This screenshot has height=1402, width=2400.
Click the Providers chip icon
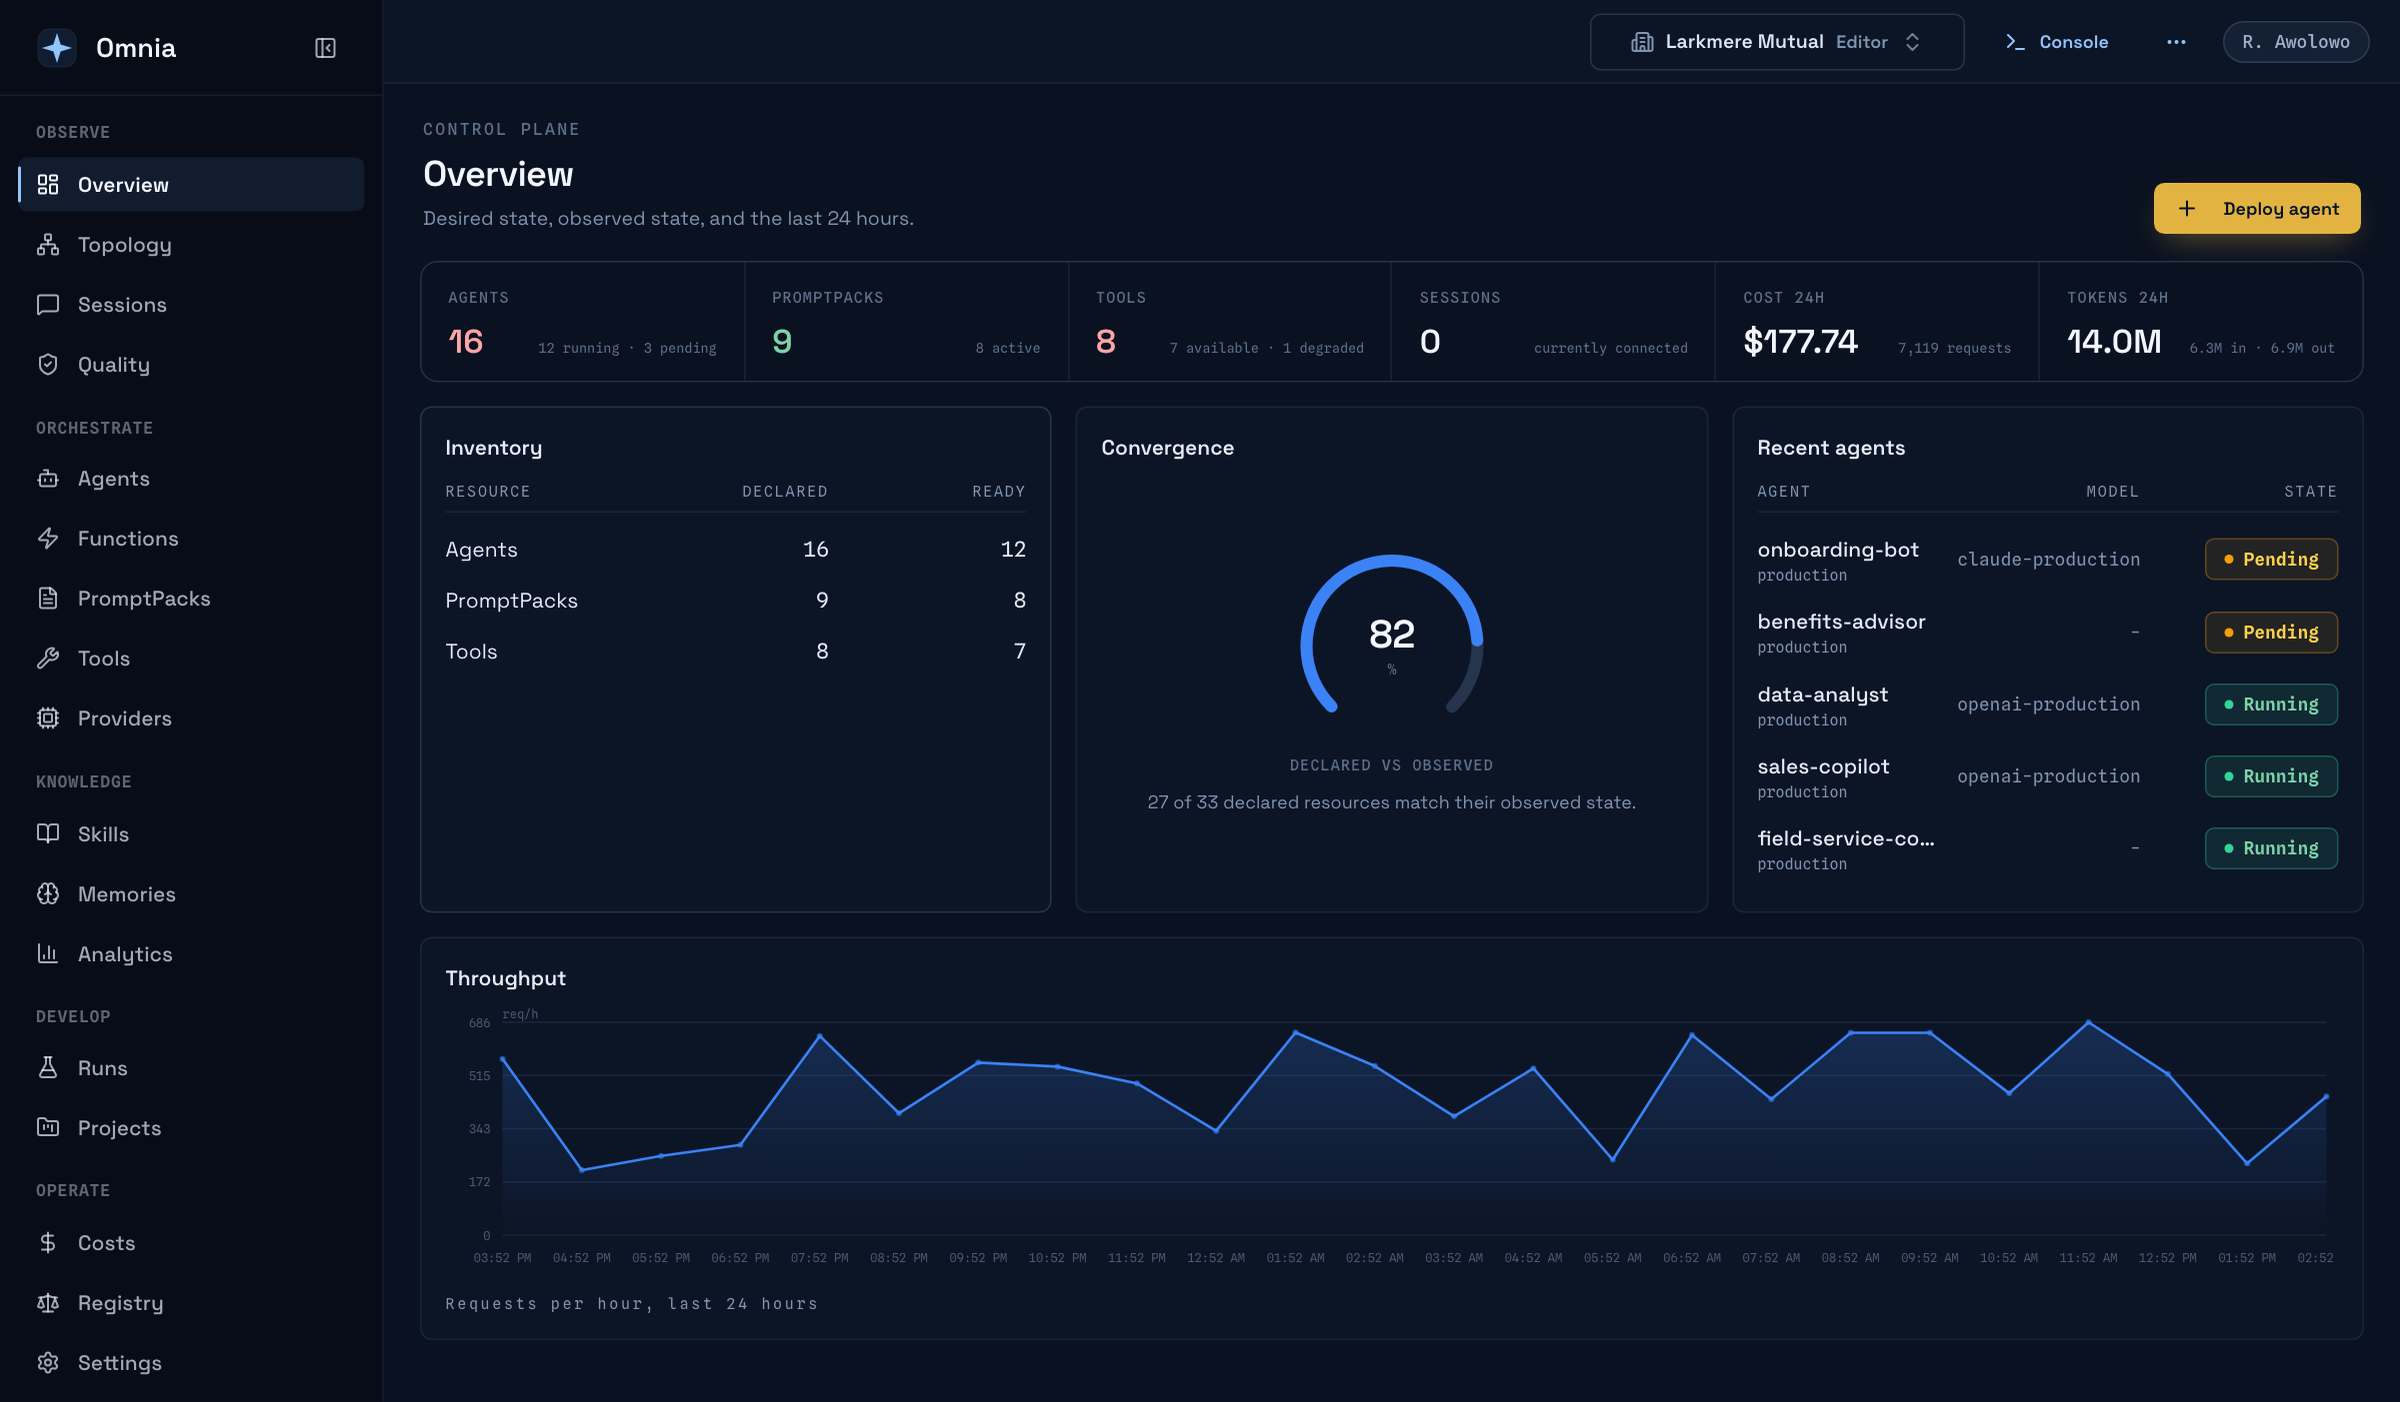tap(48, 719)
